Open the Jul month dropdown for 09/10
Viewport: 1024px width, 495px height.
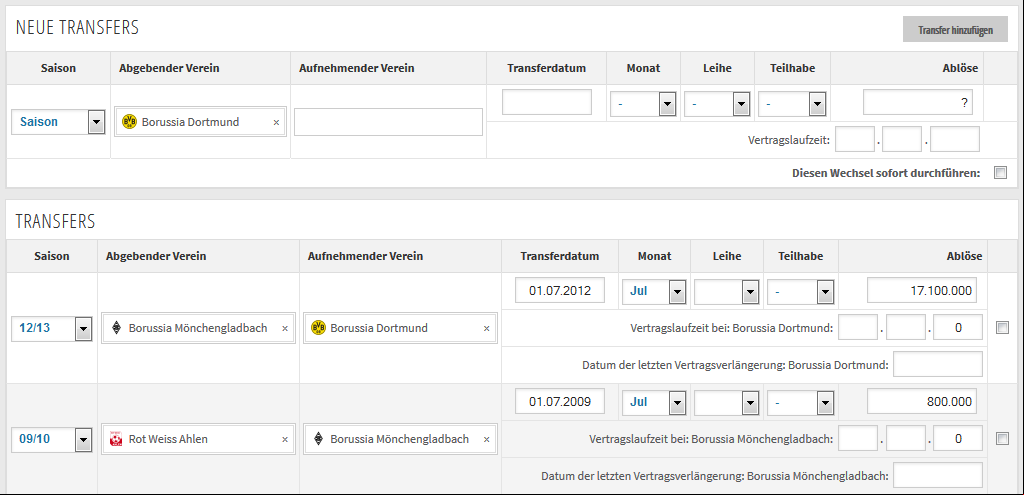654,402
